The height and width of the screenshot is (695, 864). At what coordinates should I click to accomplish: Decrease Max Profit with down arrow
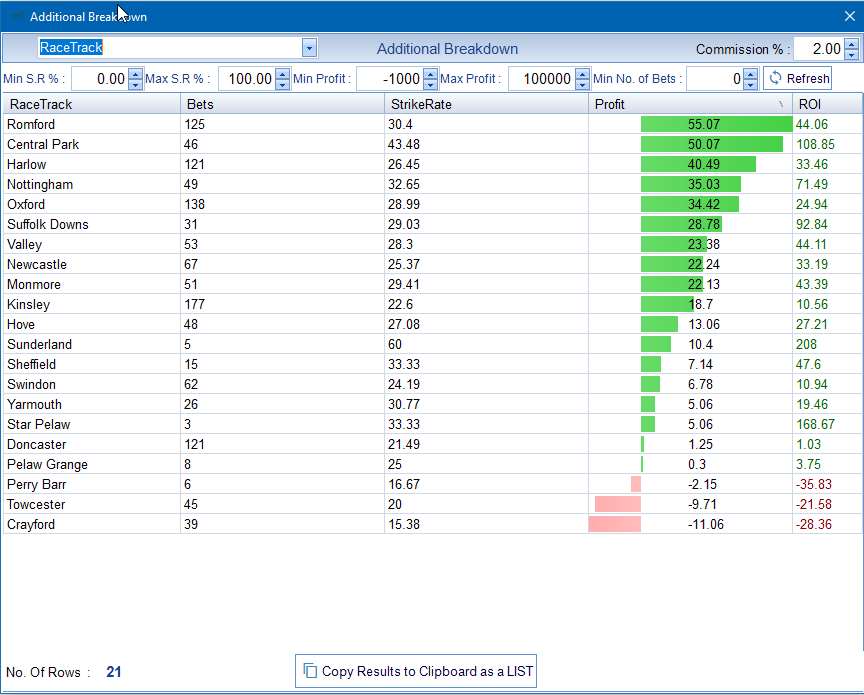pos(582,84)
